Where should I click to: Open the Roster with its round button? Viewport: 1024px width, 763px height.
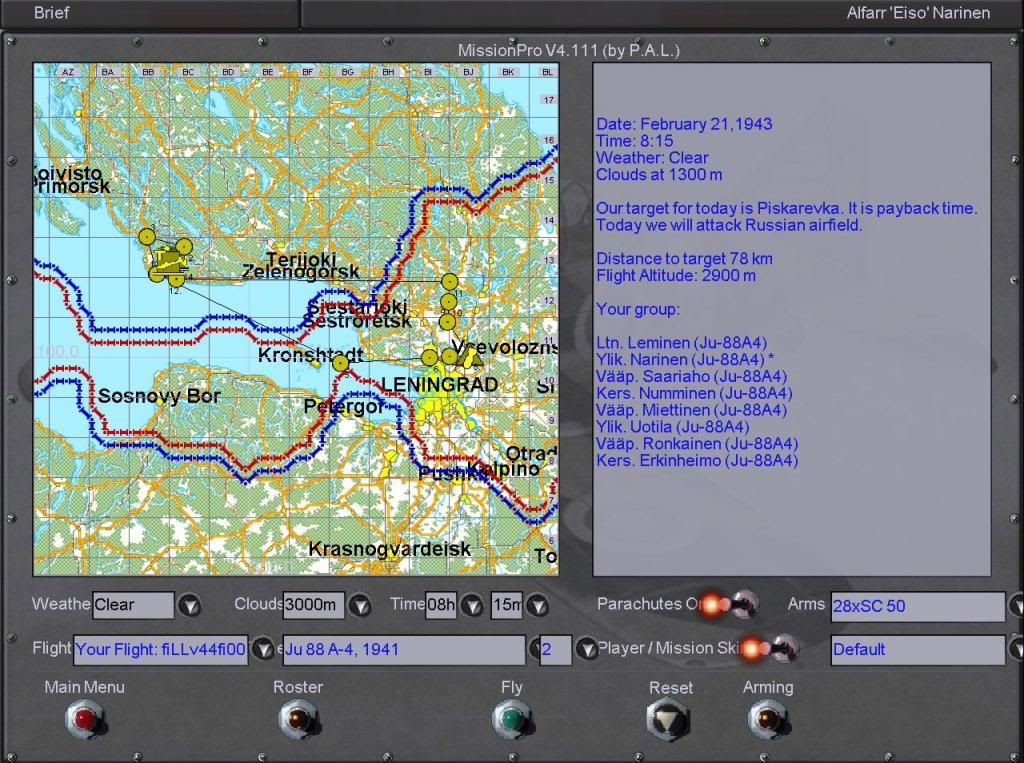point(298,718)
